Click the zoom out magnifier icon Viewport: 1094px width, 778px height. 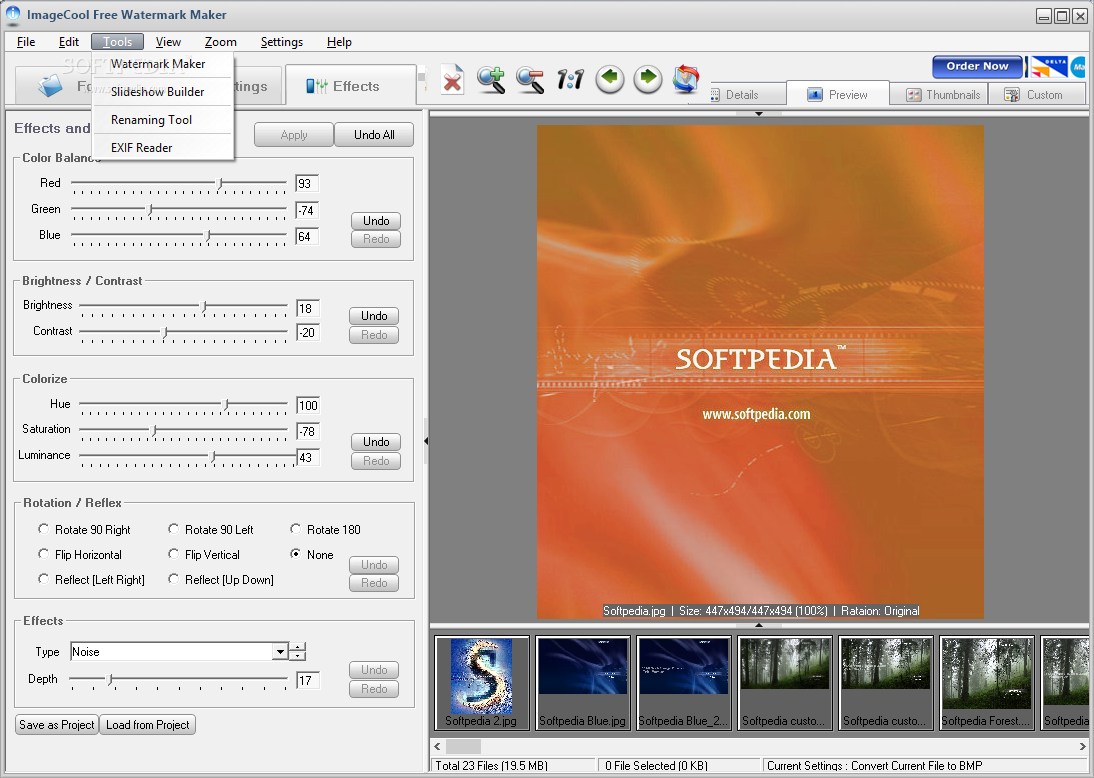530,80
